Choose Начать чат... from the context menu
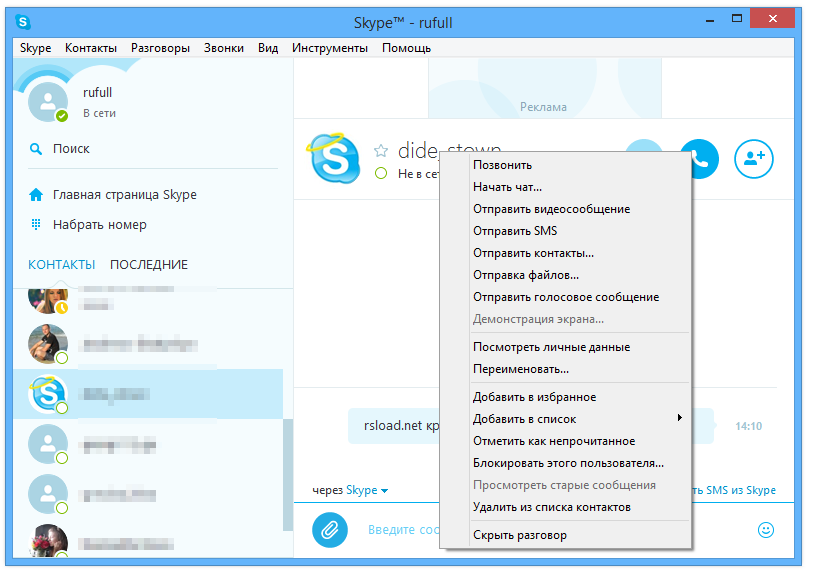 (566, 187)
